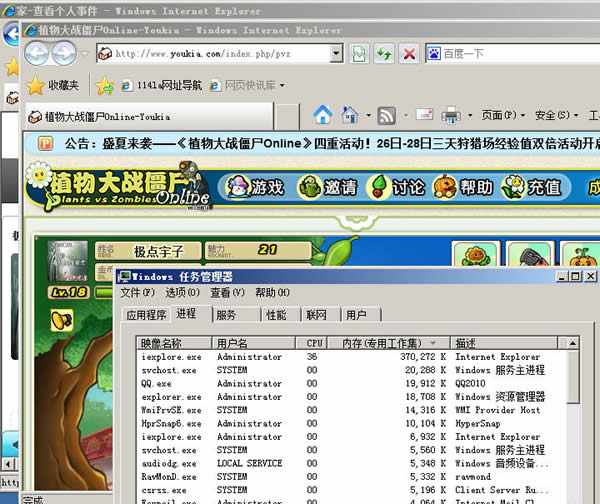The image size is (600, 504).
Task: Click the second house home page icon
Action: click(350, 115)
